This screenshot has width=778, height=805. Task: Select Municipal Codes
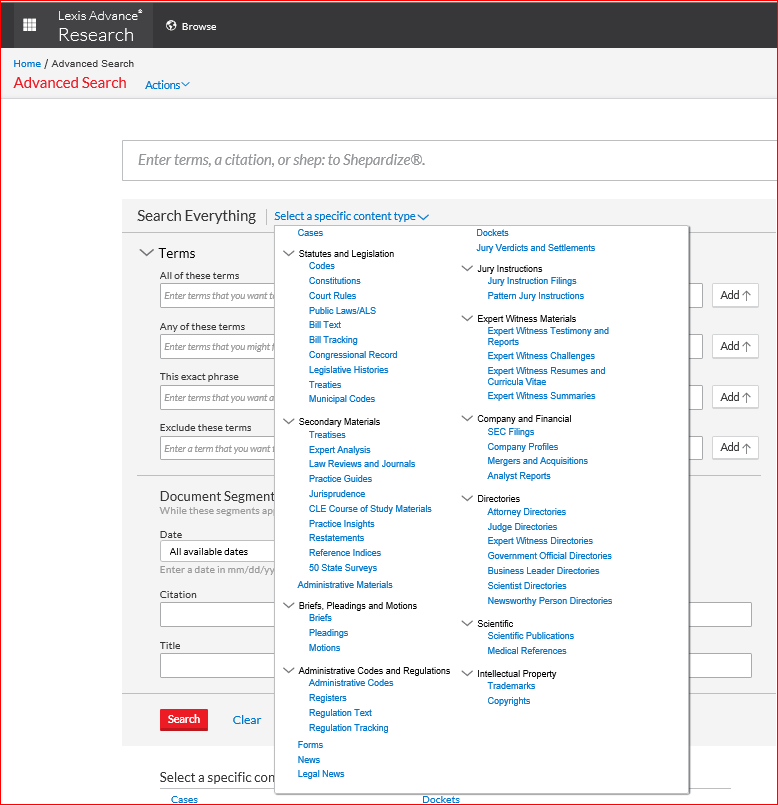[341, 398]
